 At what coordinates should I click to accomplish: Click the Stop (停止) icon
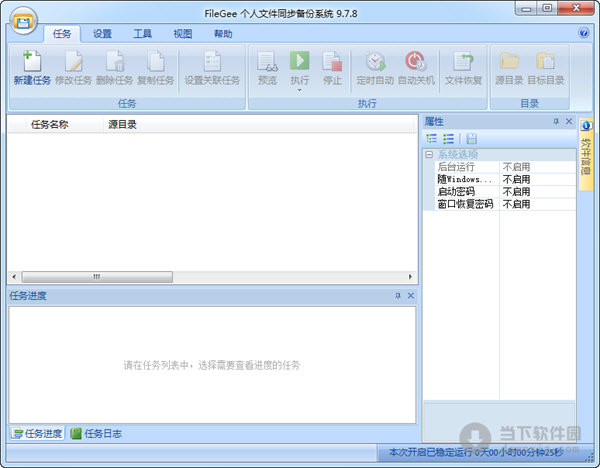pyautogui.click(x=332, y=61)
